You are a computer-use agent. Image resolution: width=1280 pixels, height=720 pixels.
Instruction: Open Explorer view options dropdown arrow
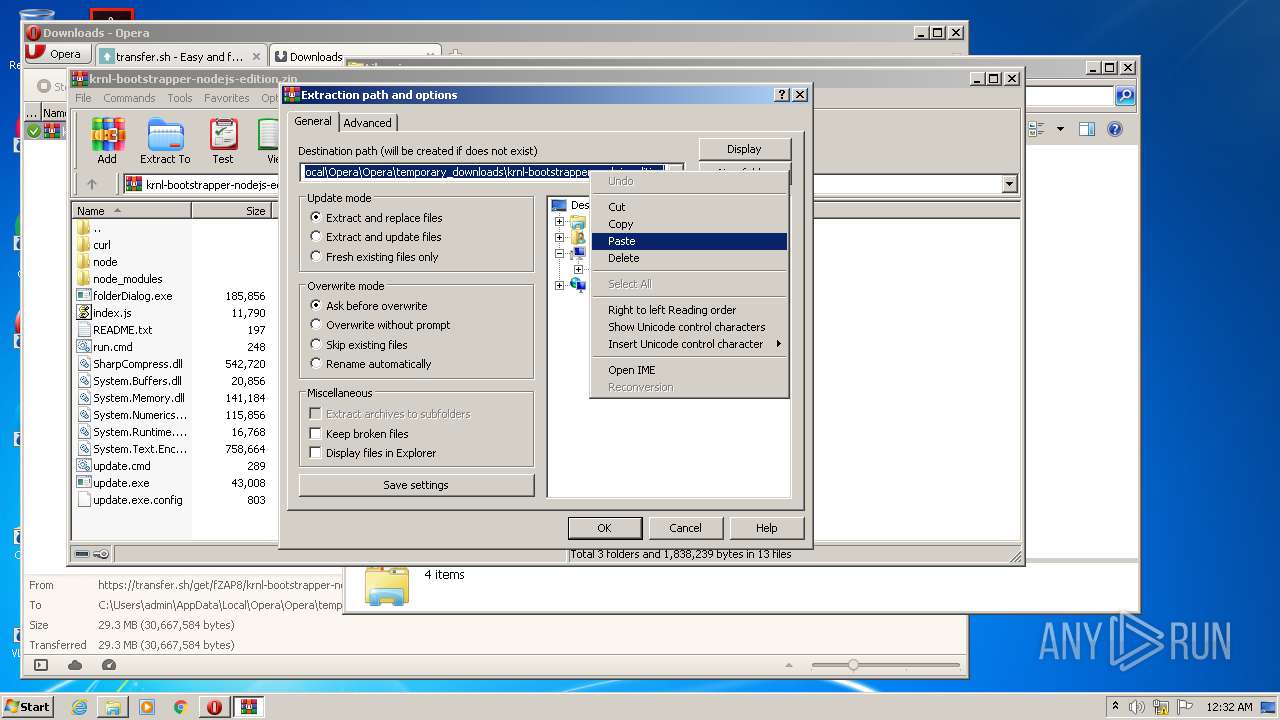tap(1060, 129)
